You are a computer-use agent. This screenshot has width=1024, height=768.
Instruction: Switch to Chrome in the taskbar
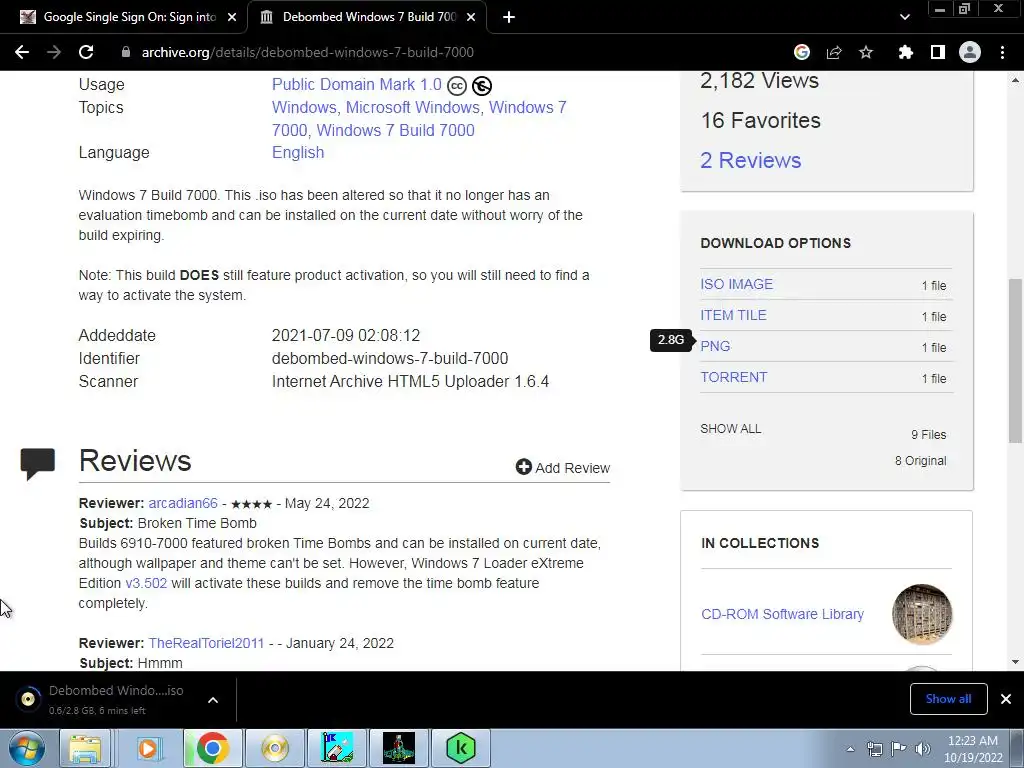click(212, 748)
